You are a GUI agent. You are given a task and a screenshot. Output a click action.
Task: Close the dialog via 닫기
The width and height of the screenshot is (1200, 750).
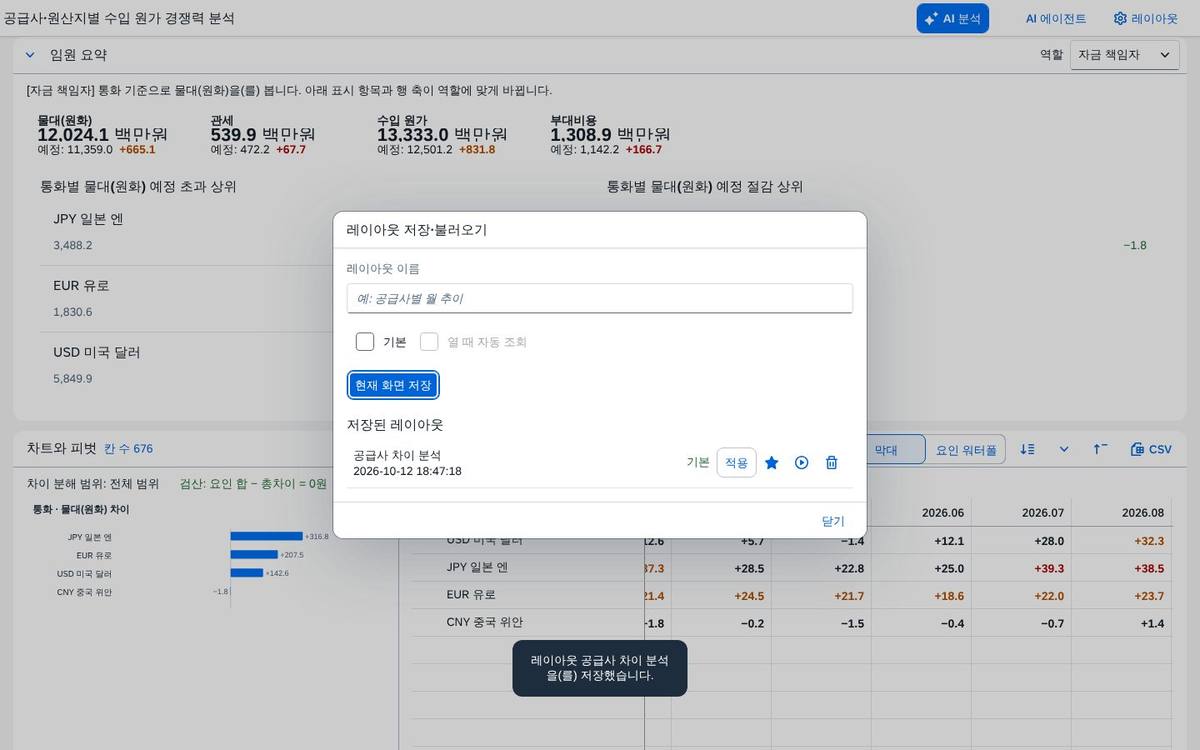click(x=833, y=521)
